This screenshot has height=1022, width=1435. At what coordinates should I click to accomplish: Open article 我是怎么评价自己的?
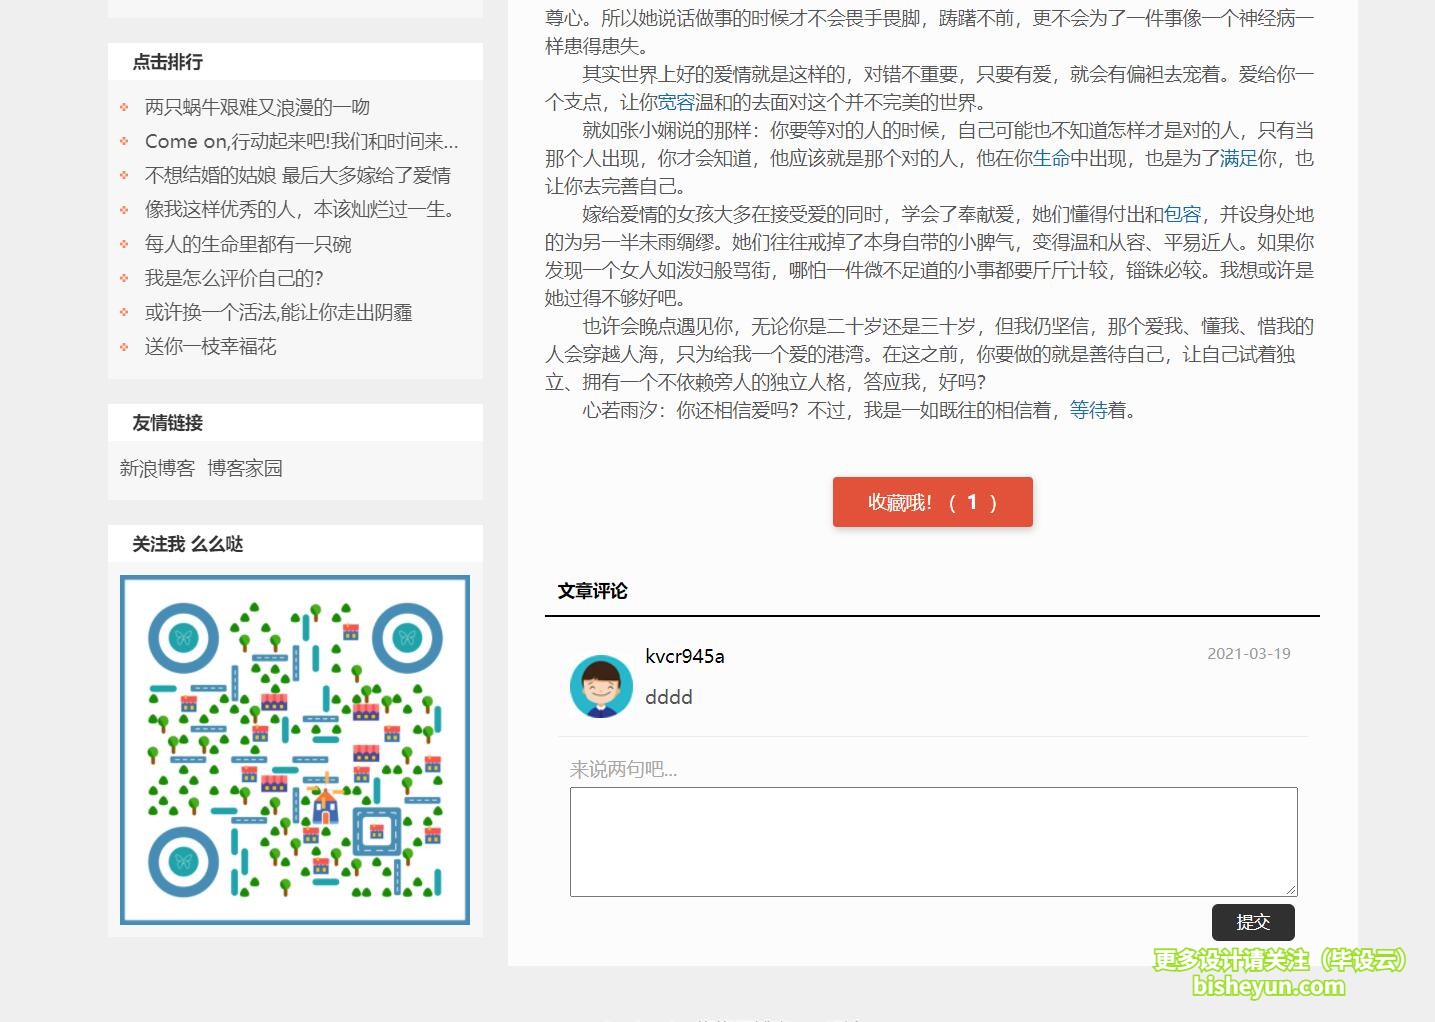pos(234,278)
